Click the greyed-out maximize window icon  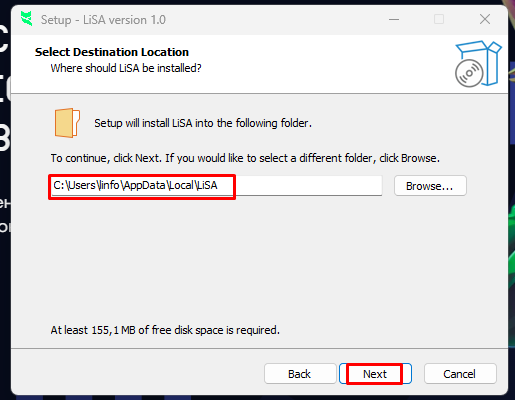coord(439,19)
